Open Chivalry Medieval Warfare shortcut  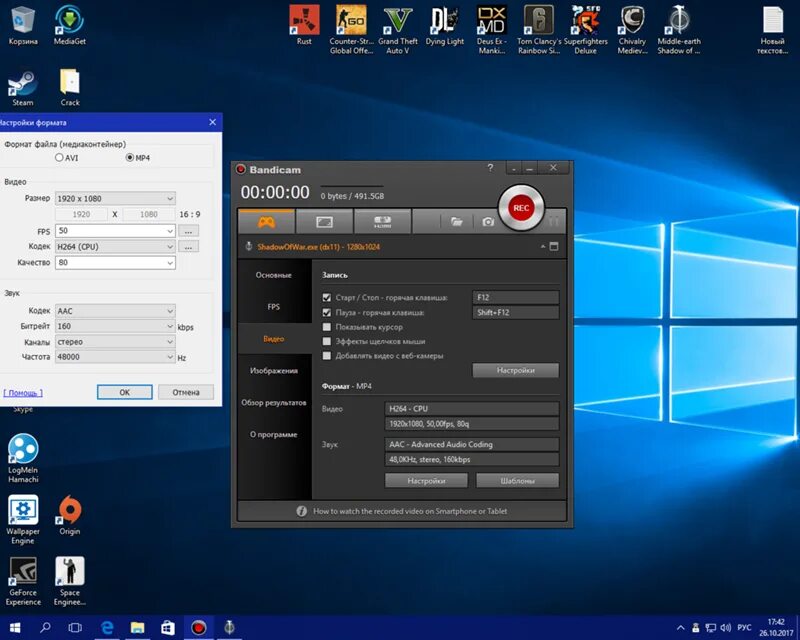[x=632, y=30]
